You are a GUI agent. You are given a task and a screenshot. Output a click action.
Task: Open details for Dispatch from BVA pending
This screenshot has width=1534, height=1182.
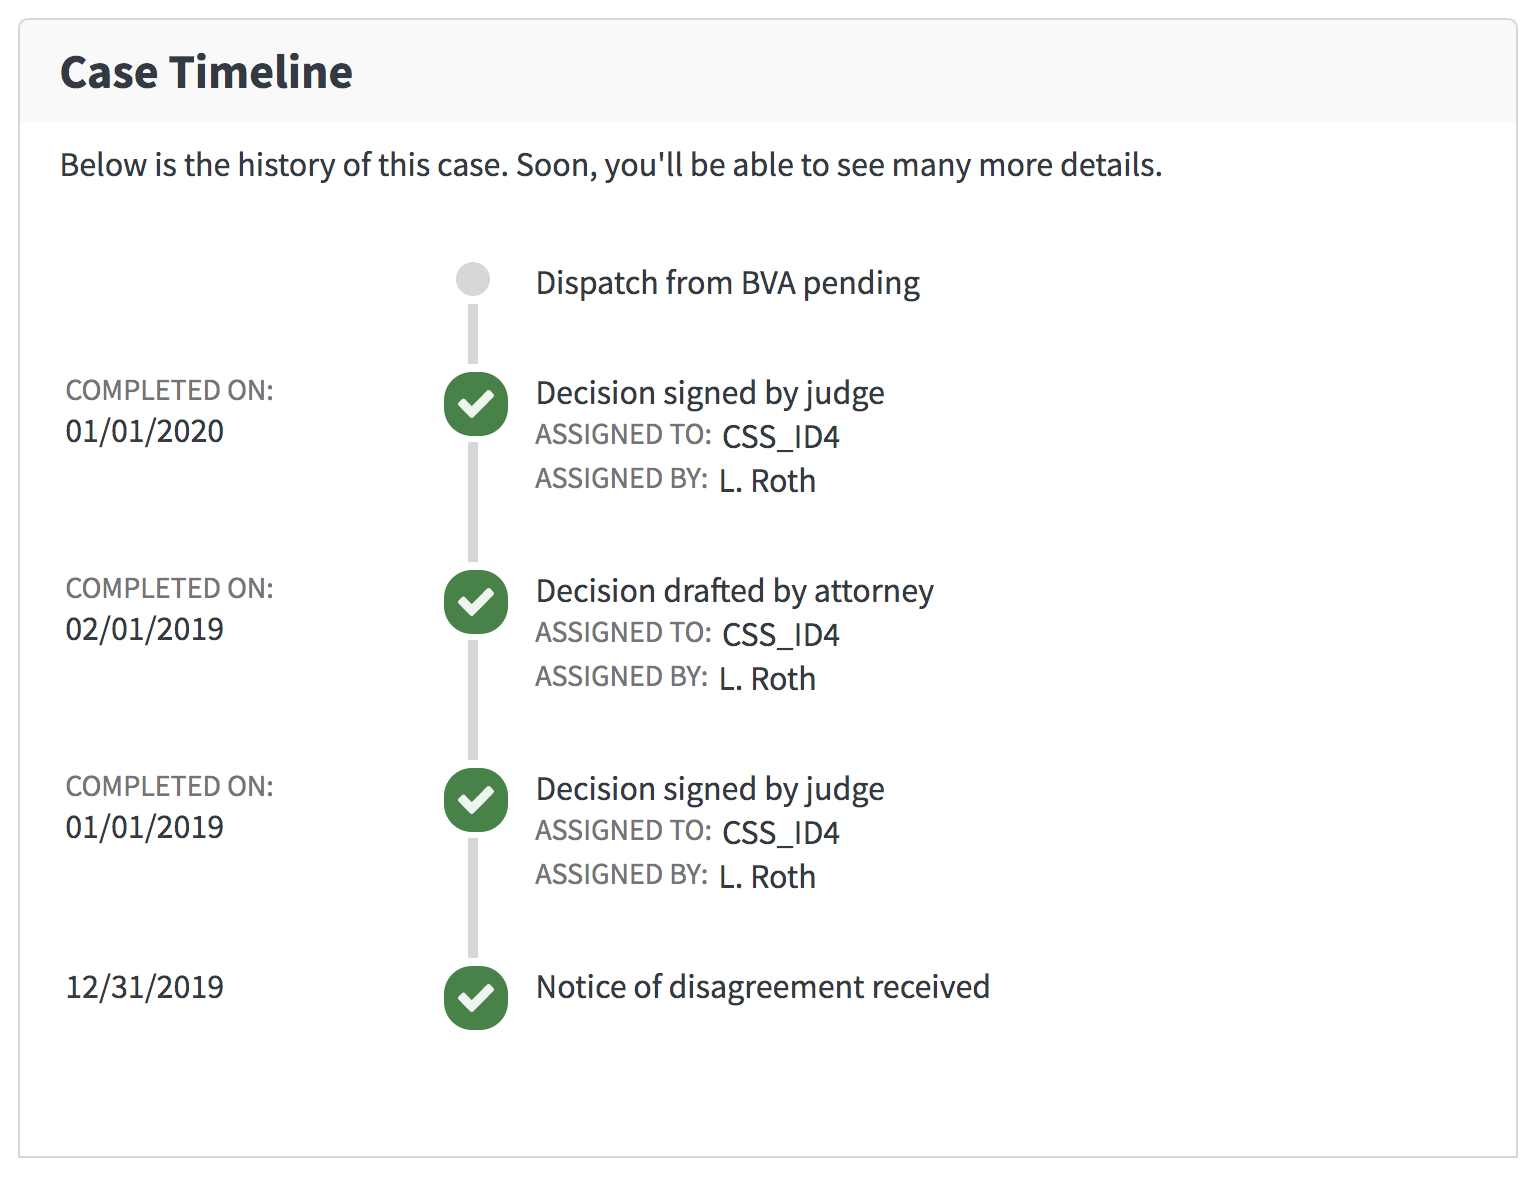pyautogui.click(x=728, y=282)
